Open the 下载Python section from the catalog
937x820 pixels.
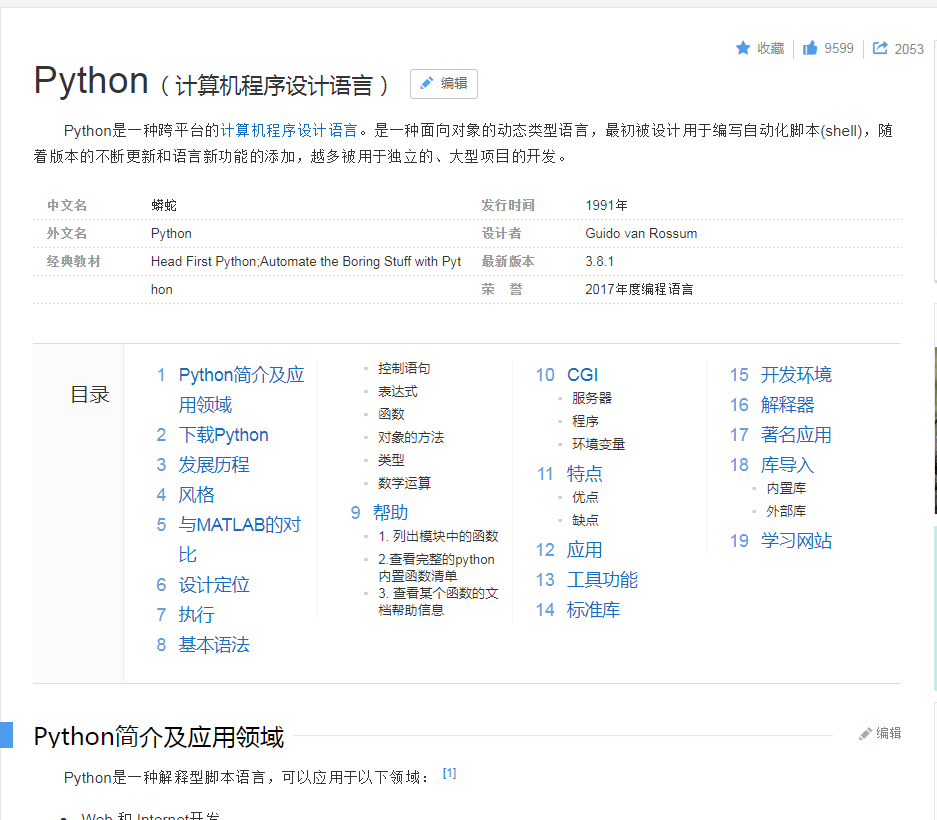click(222, 434)
